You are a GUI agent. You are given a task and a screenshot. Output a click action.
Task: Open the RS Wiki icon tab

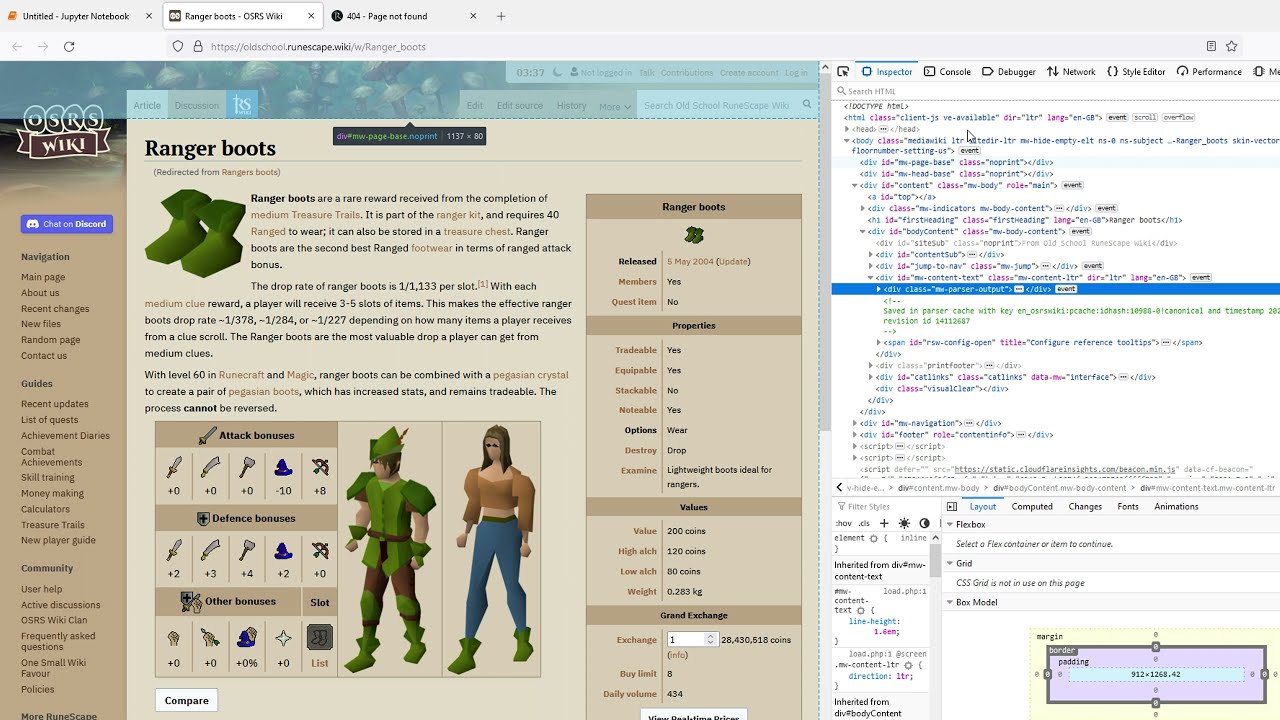pos(242,105)
